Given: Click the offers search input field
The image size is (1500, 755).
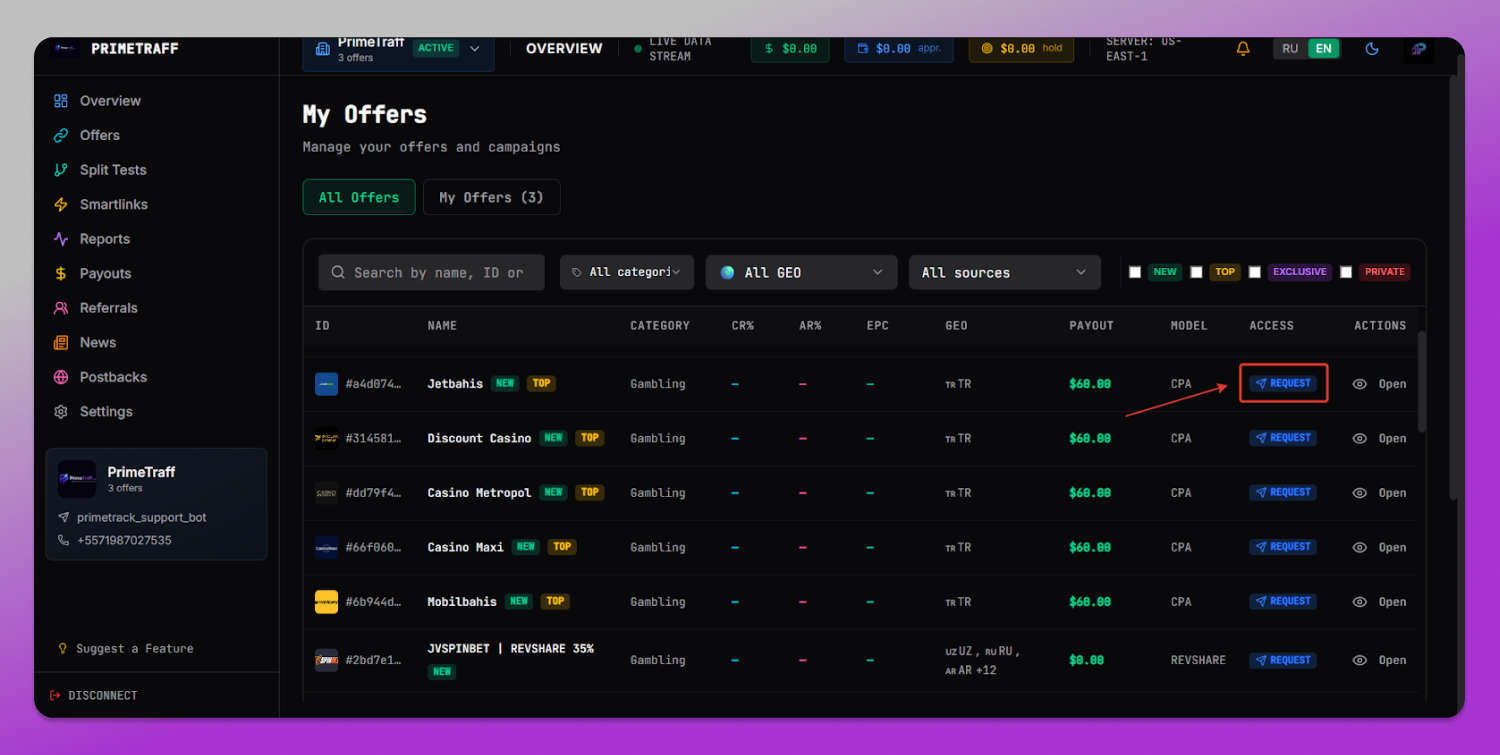Looking at the screenshot, I should tap(431, 272).
